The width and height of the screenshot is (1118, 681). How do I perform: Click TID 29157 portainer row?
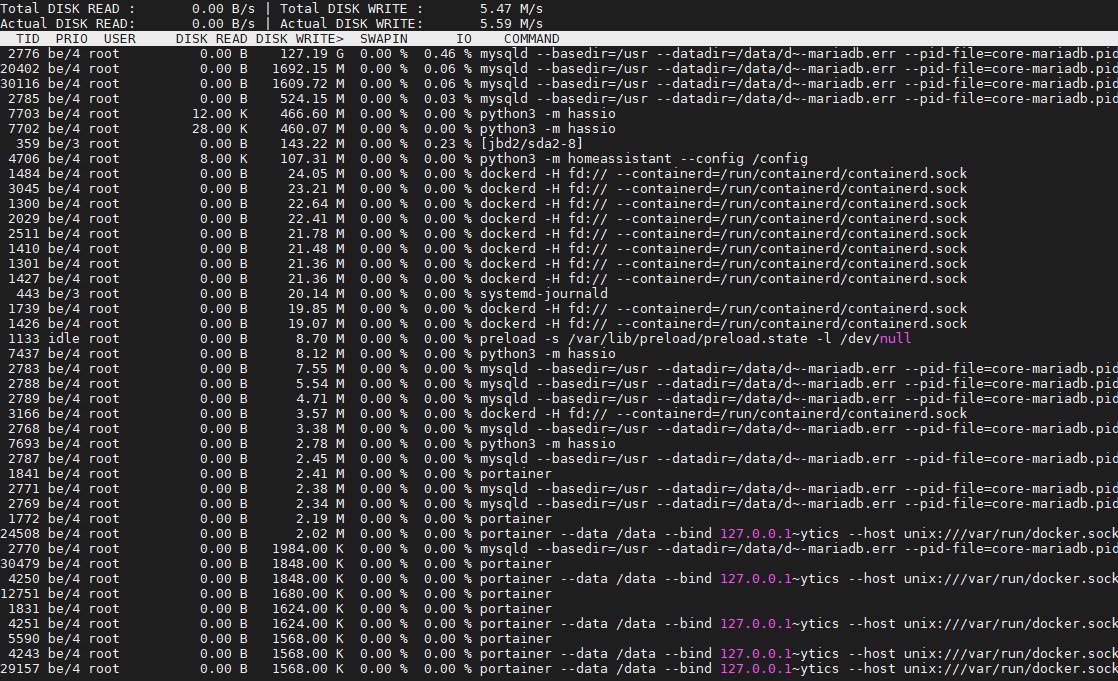tap(559, 667)
